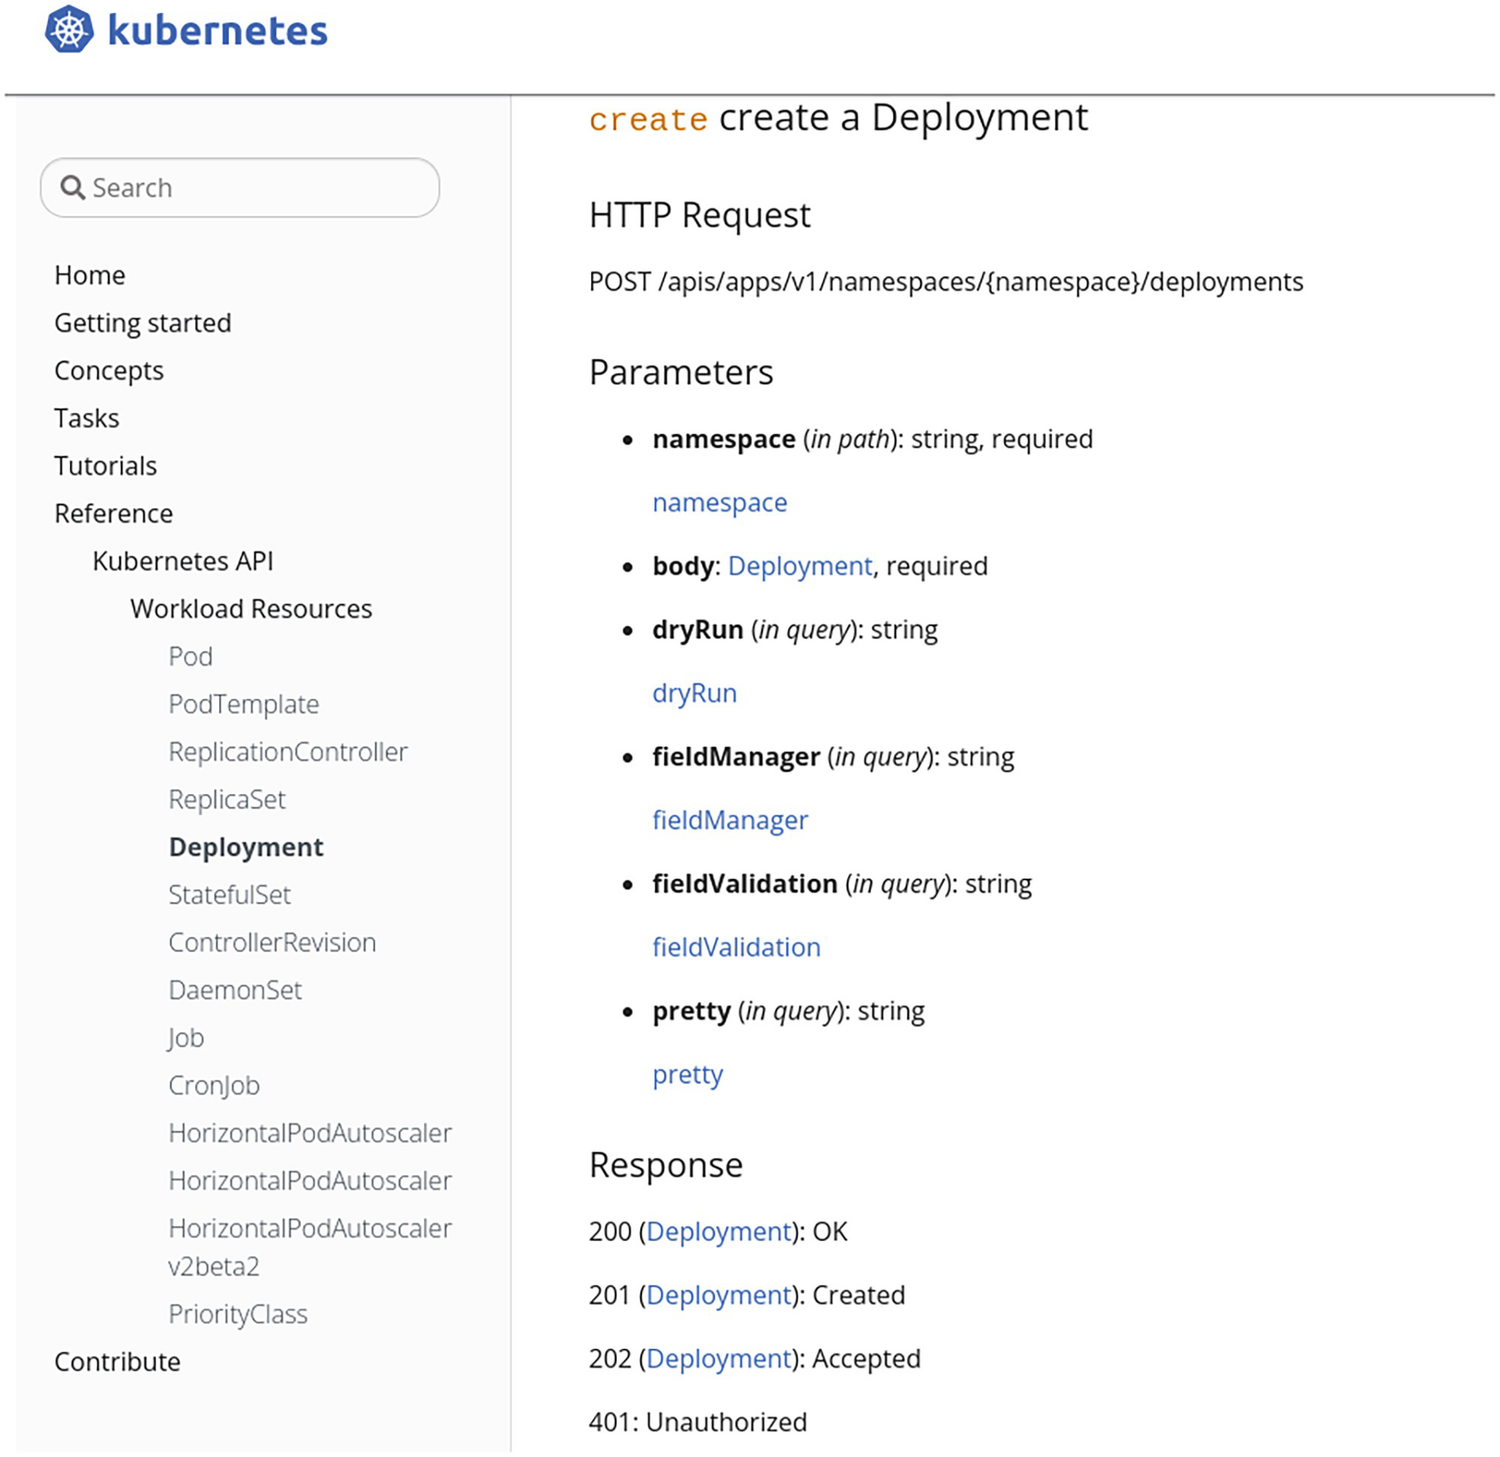Focus the Search input field
Viewport: 1500px width, 1457px height.
pos(240,188)
